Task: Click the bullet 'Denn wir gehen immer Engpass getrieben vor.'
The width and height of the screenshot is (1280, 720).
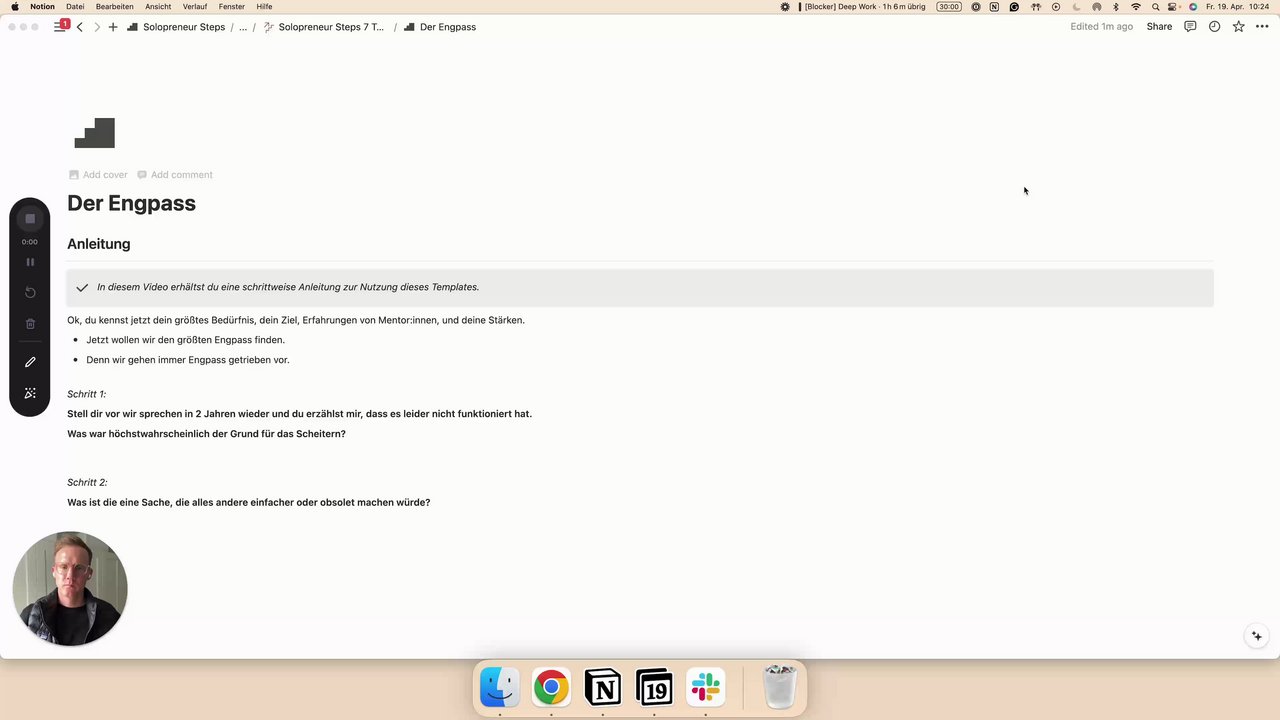Action: coord(188,360)
